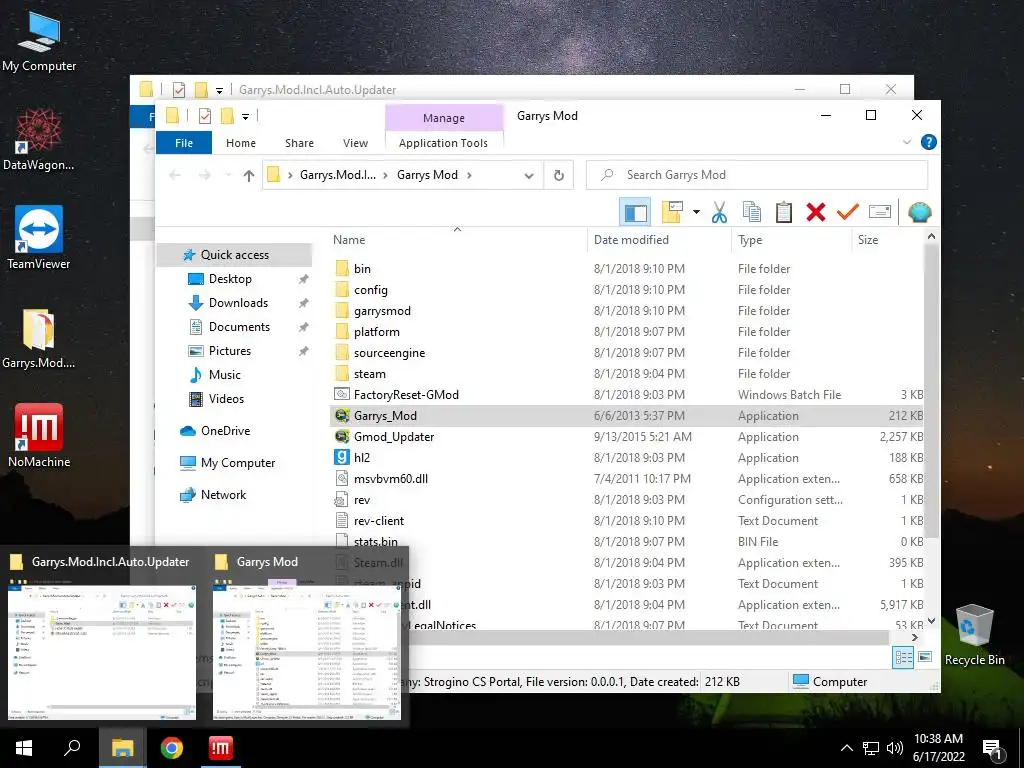Image resolution: width=1024 pixels, height=768 pixels.
Task: Toggle the preview pane toolbar button
Action: click(635, 212)
